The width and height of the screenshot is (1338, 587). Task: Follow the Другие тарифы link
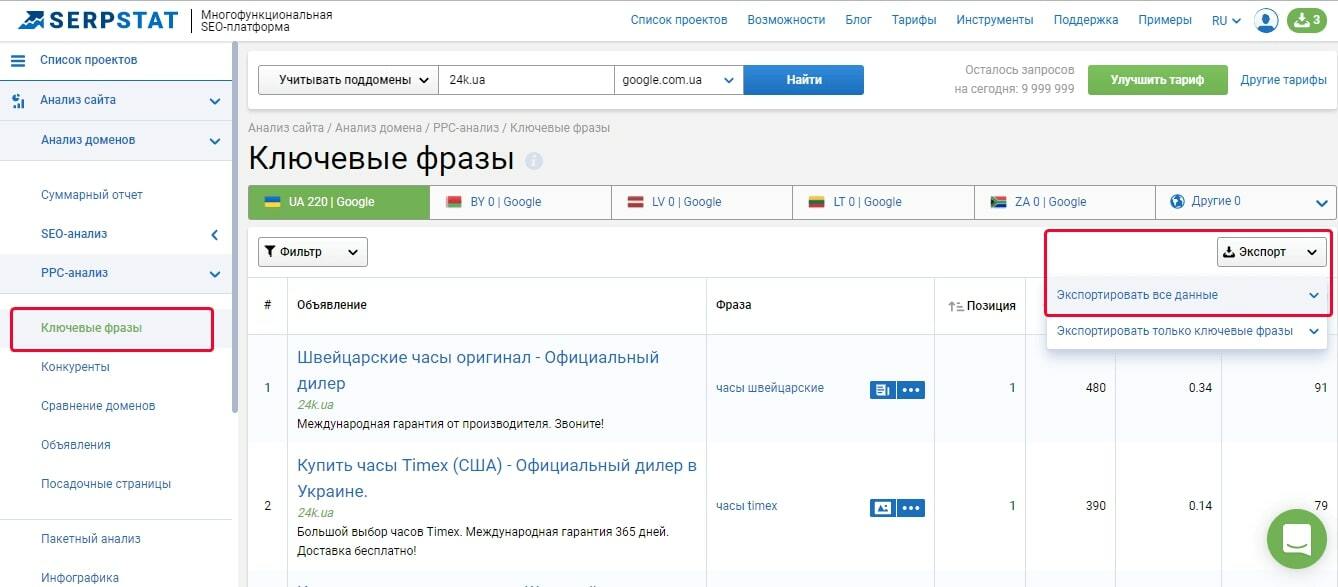click(x=1284, y=80)
